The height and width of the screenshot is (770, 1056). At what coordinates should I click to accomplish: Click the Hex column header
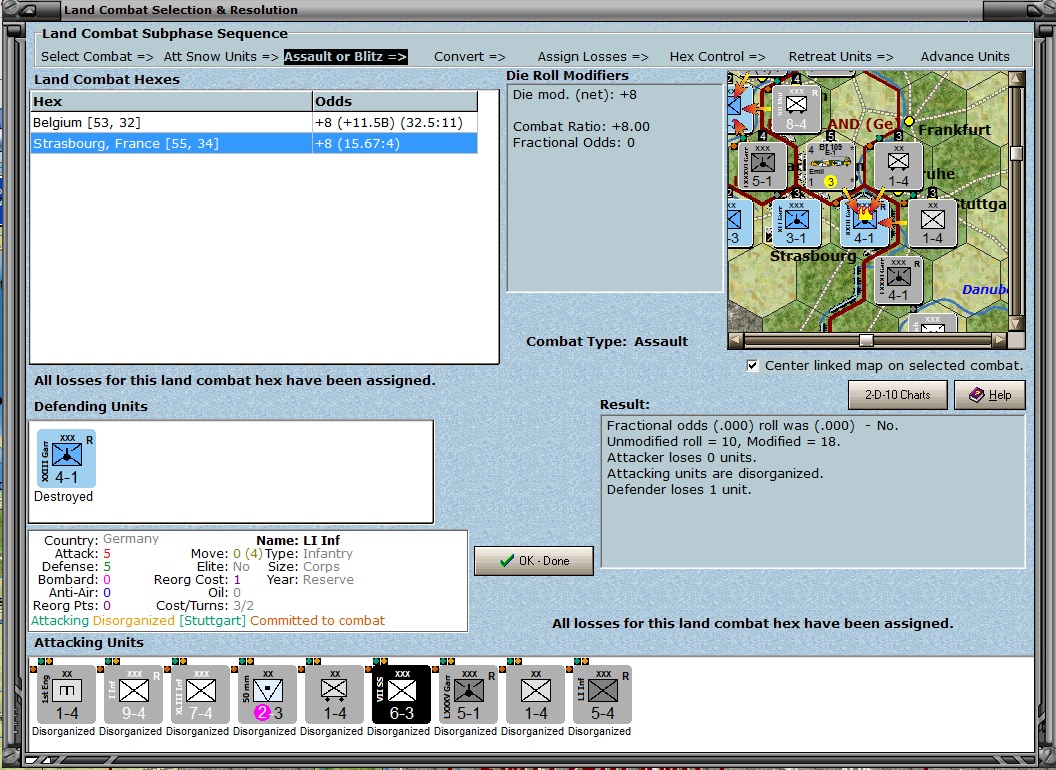pos(171,102)
